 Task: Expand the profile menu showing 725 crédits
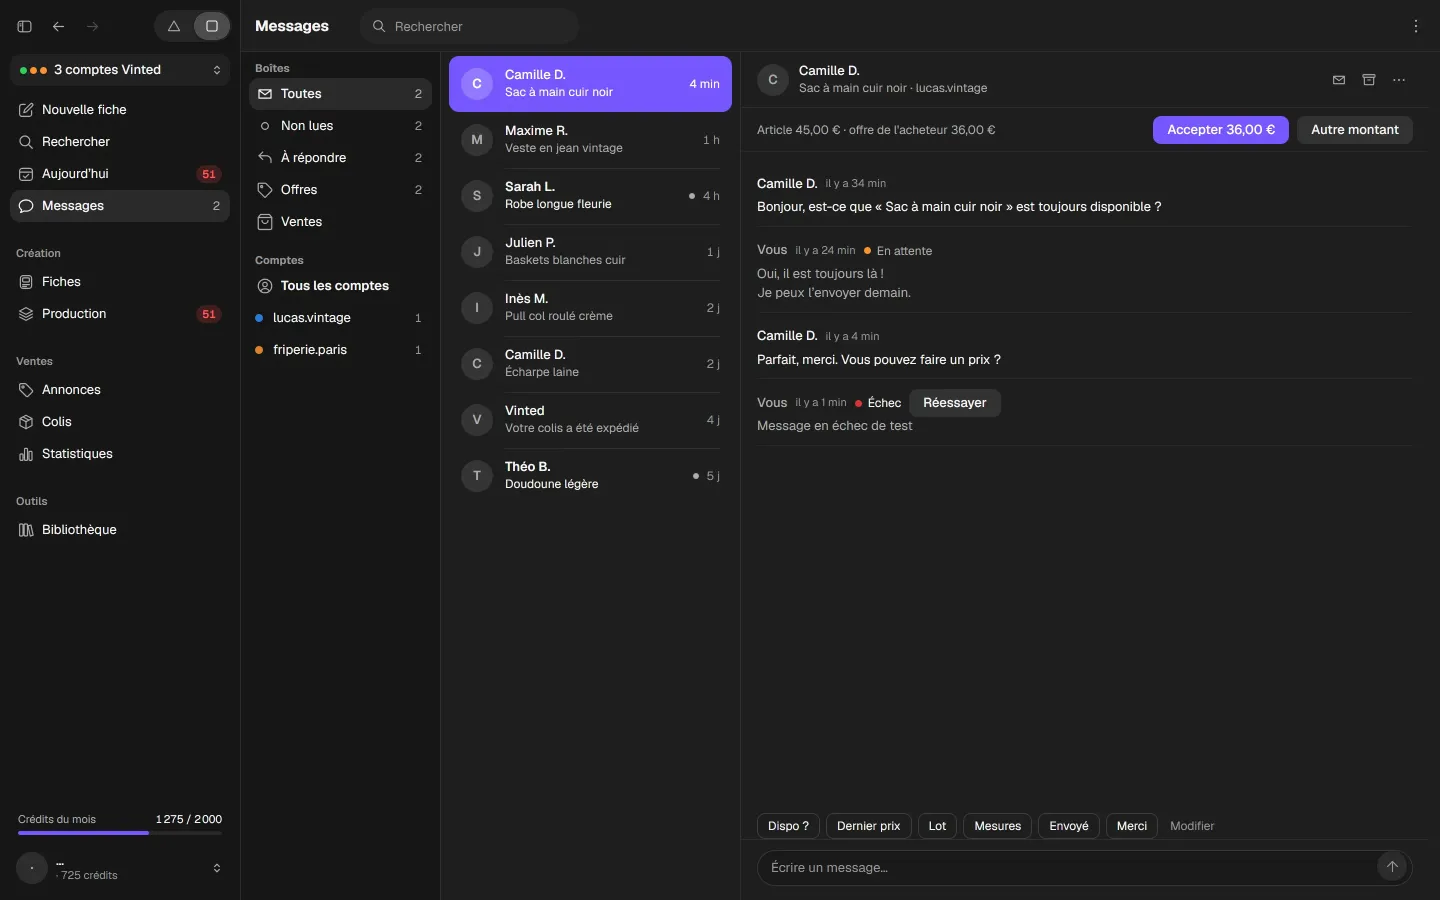click(120, 868)
